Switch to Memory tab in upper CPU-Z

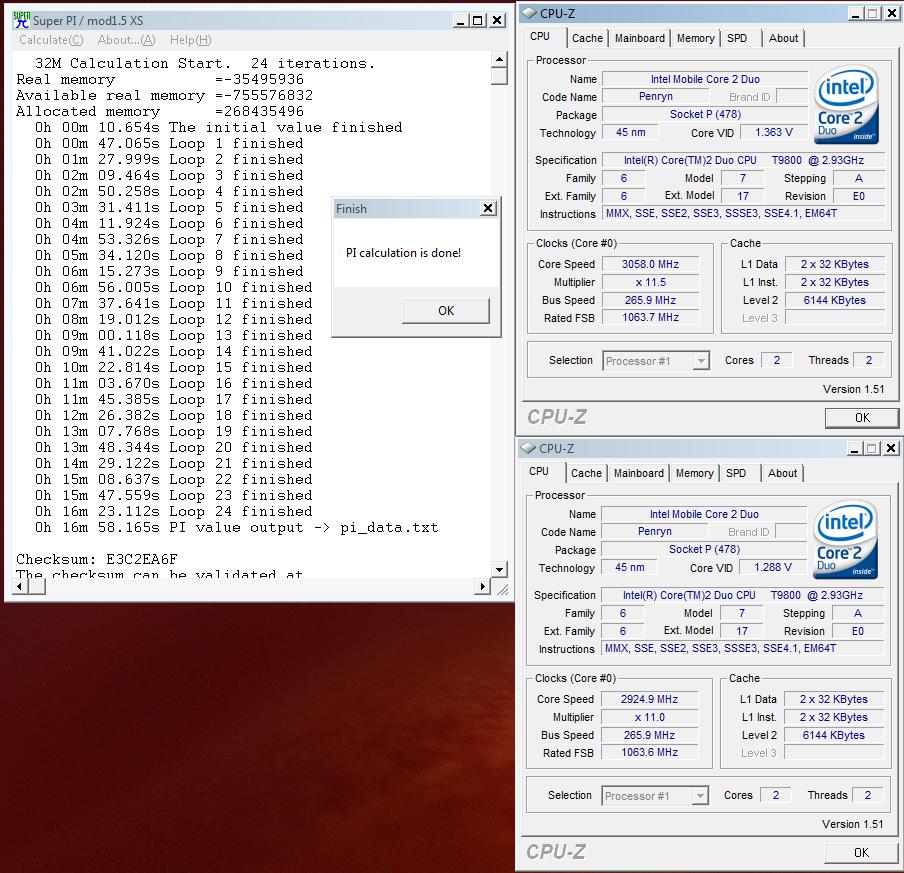(695, 38)
